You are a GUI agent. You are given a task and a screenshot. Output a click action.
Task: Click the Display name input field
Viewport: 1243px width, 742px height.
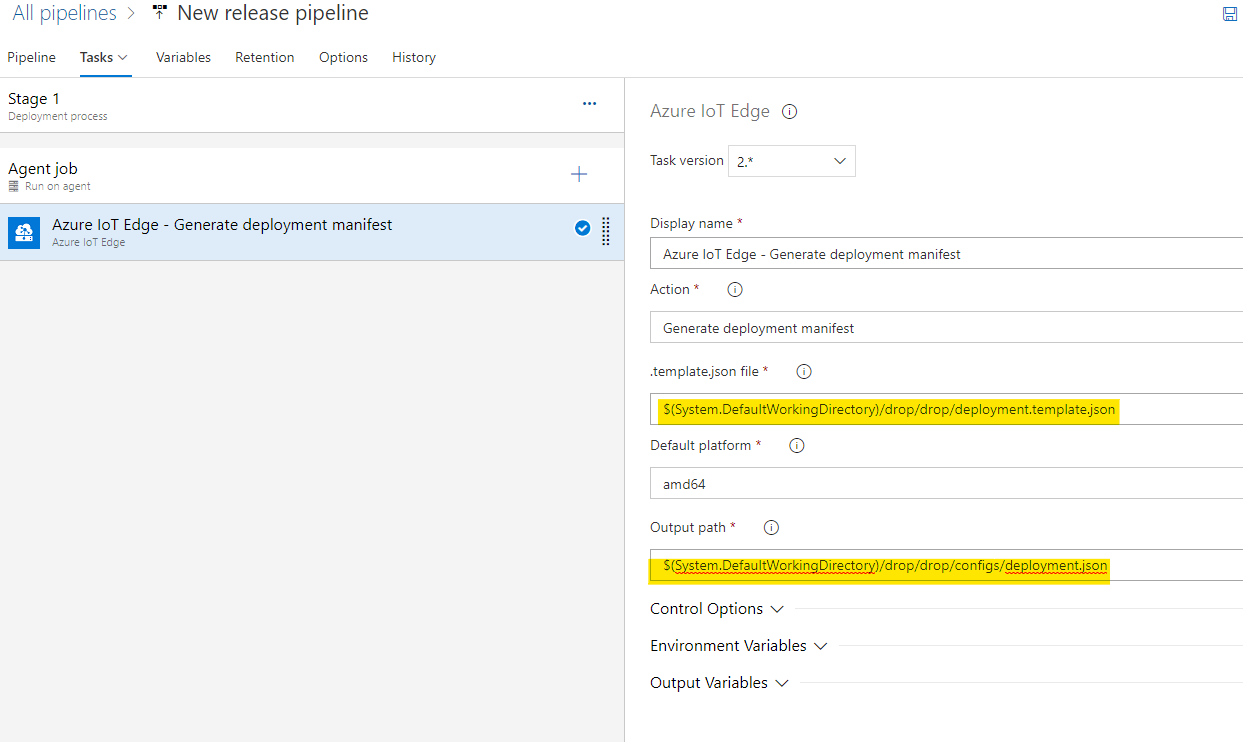tap(945, 254)
